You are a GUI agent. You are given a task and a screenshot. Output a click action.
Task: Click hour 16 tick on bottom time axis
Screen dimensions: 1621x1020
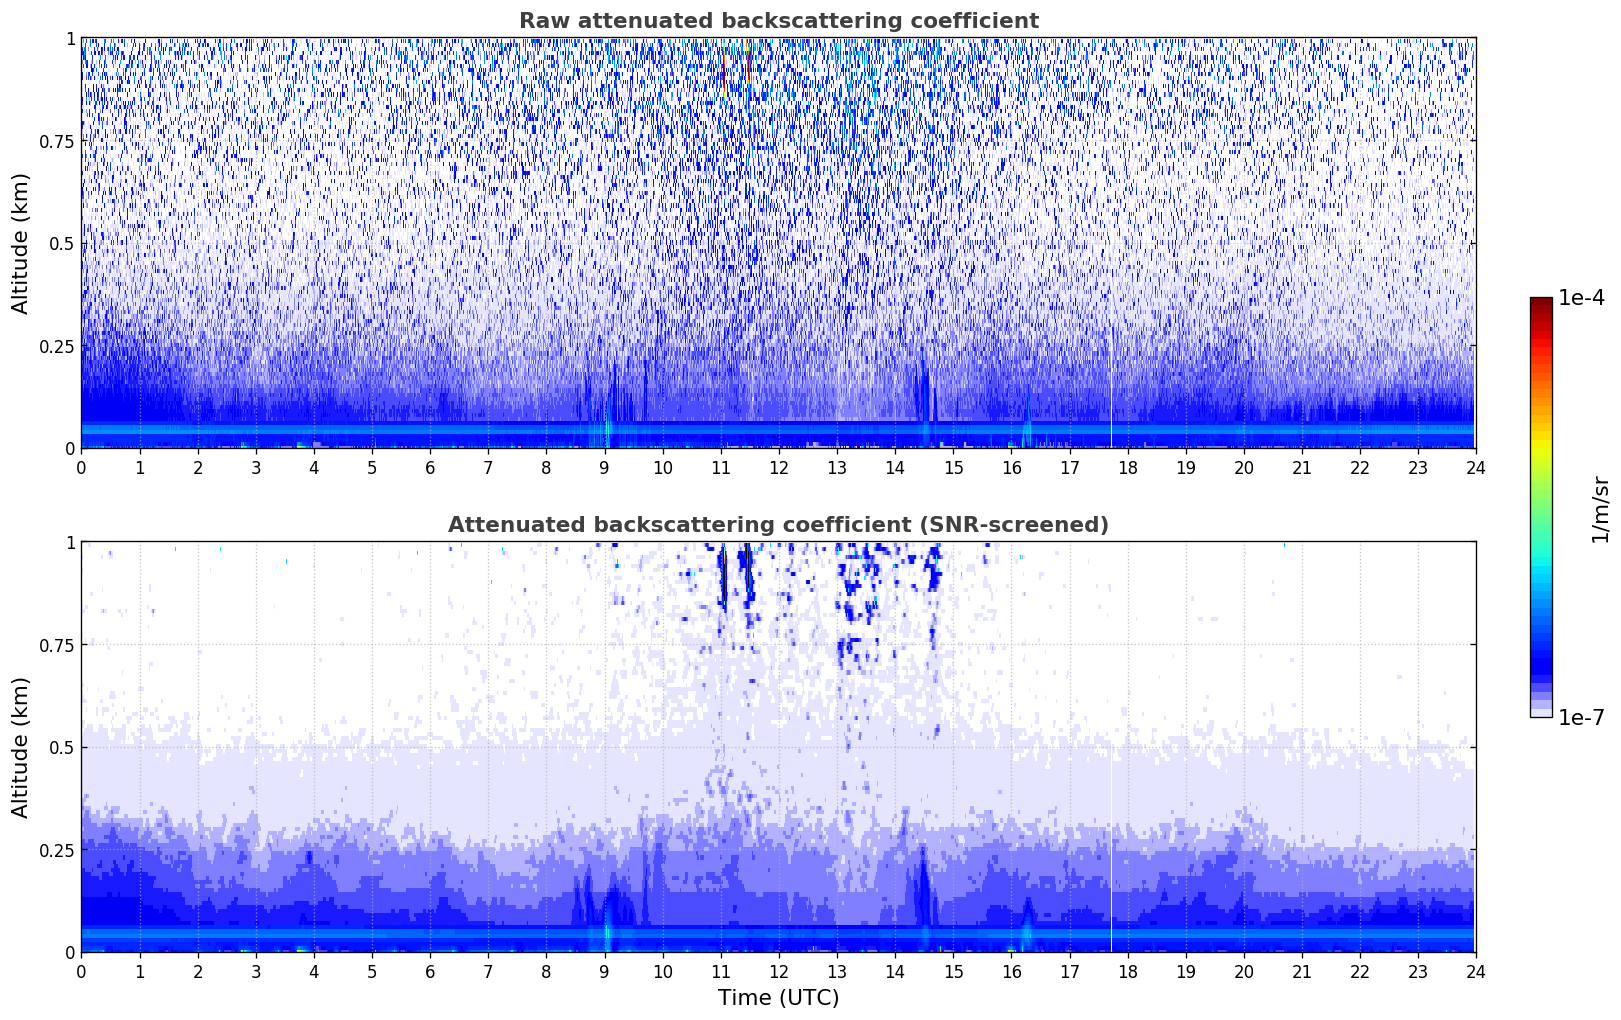click(1011, 971)
